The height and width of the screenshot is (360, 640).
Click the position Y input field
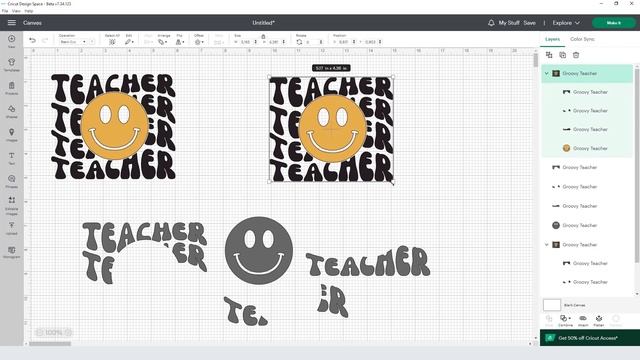372,42
